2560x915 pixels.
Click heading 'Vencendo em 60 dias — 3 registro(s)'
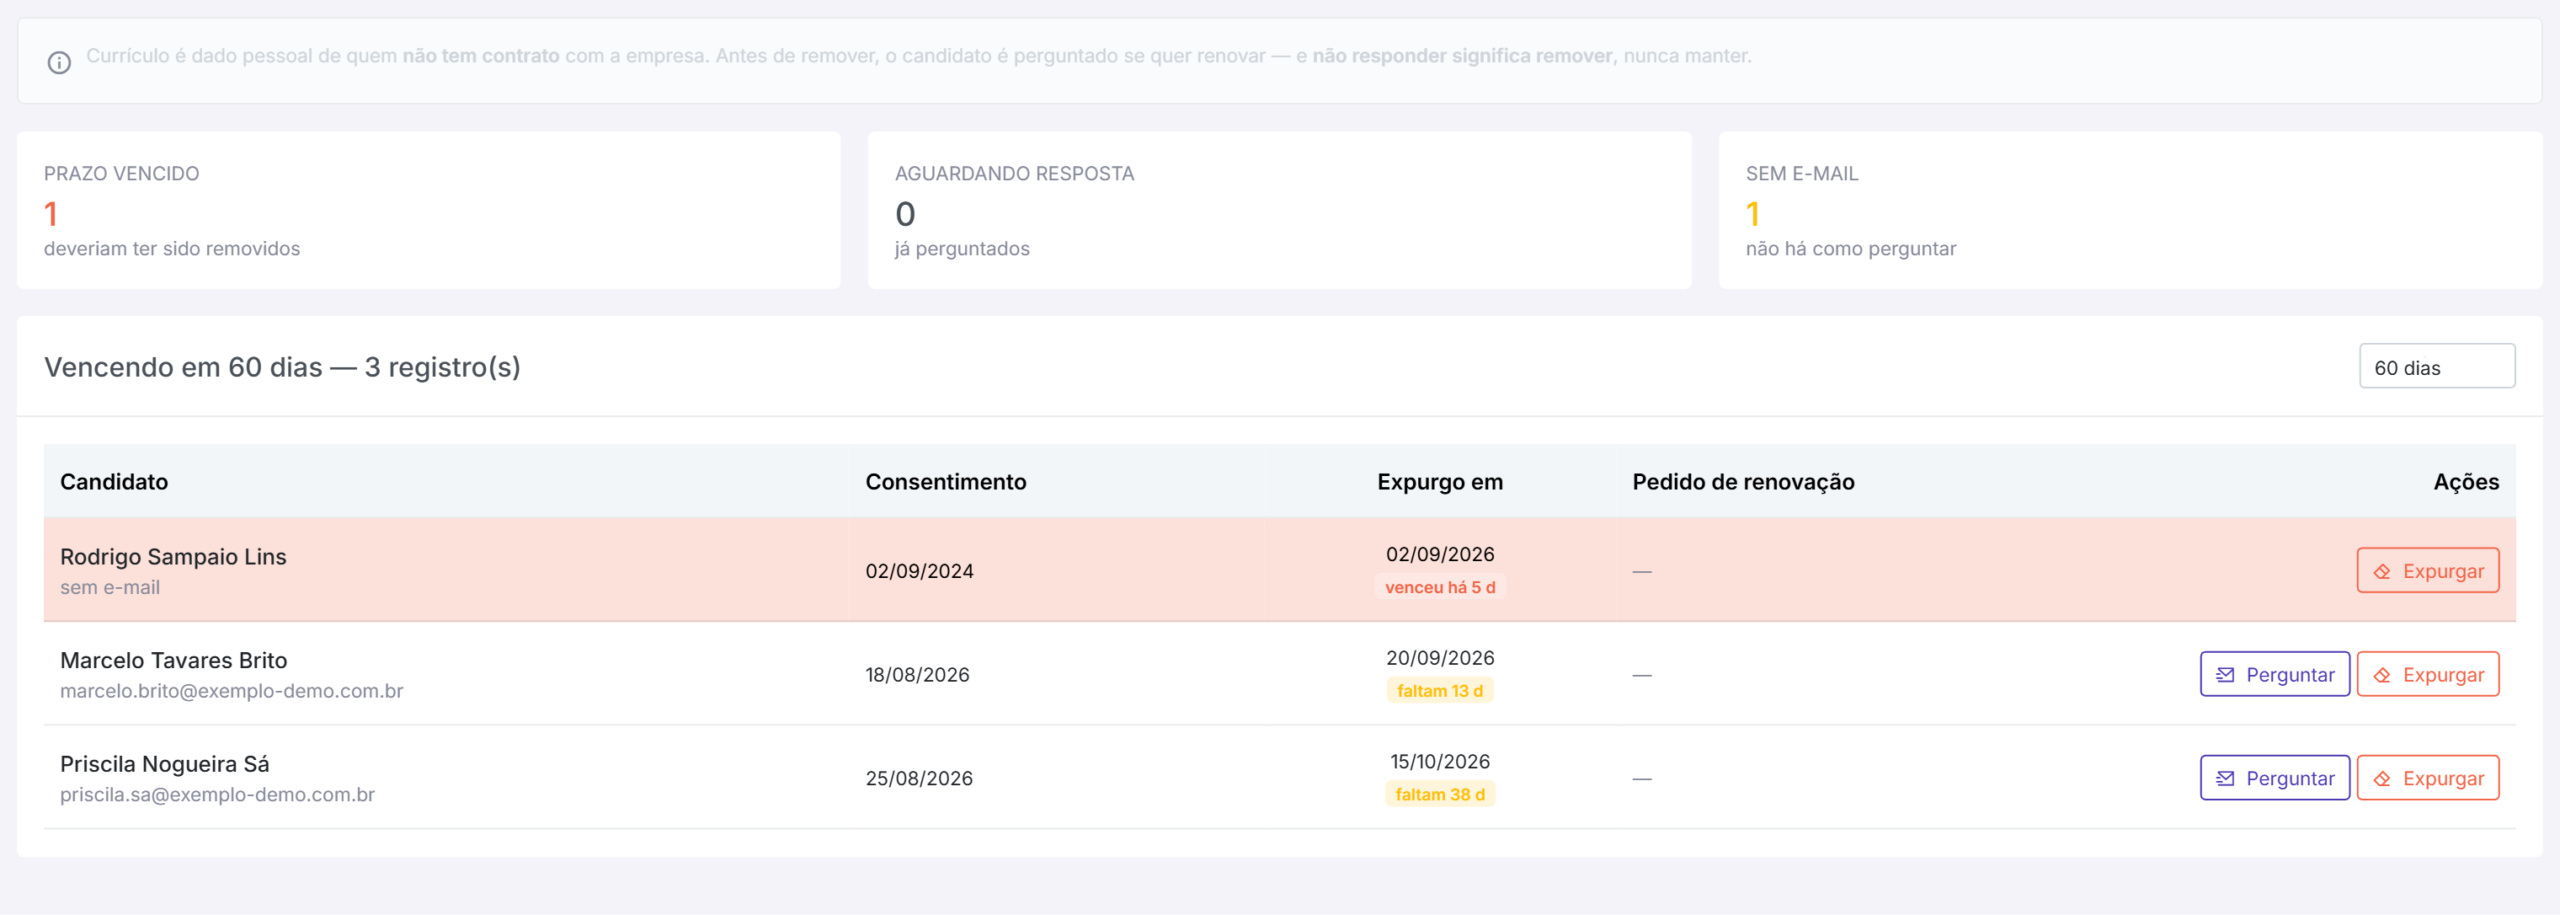282,367
